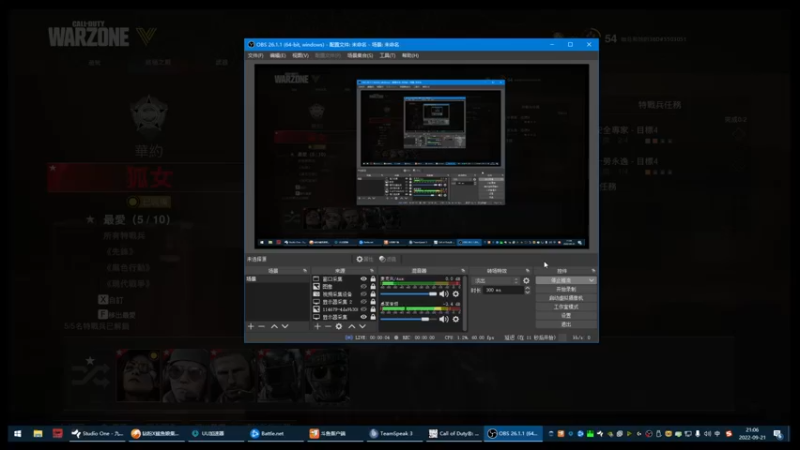Viewport: 800px width, 450px height.
Task: Toggle lock on 窗口采集 source
Action: coord(373,279)
